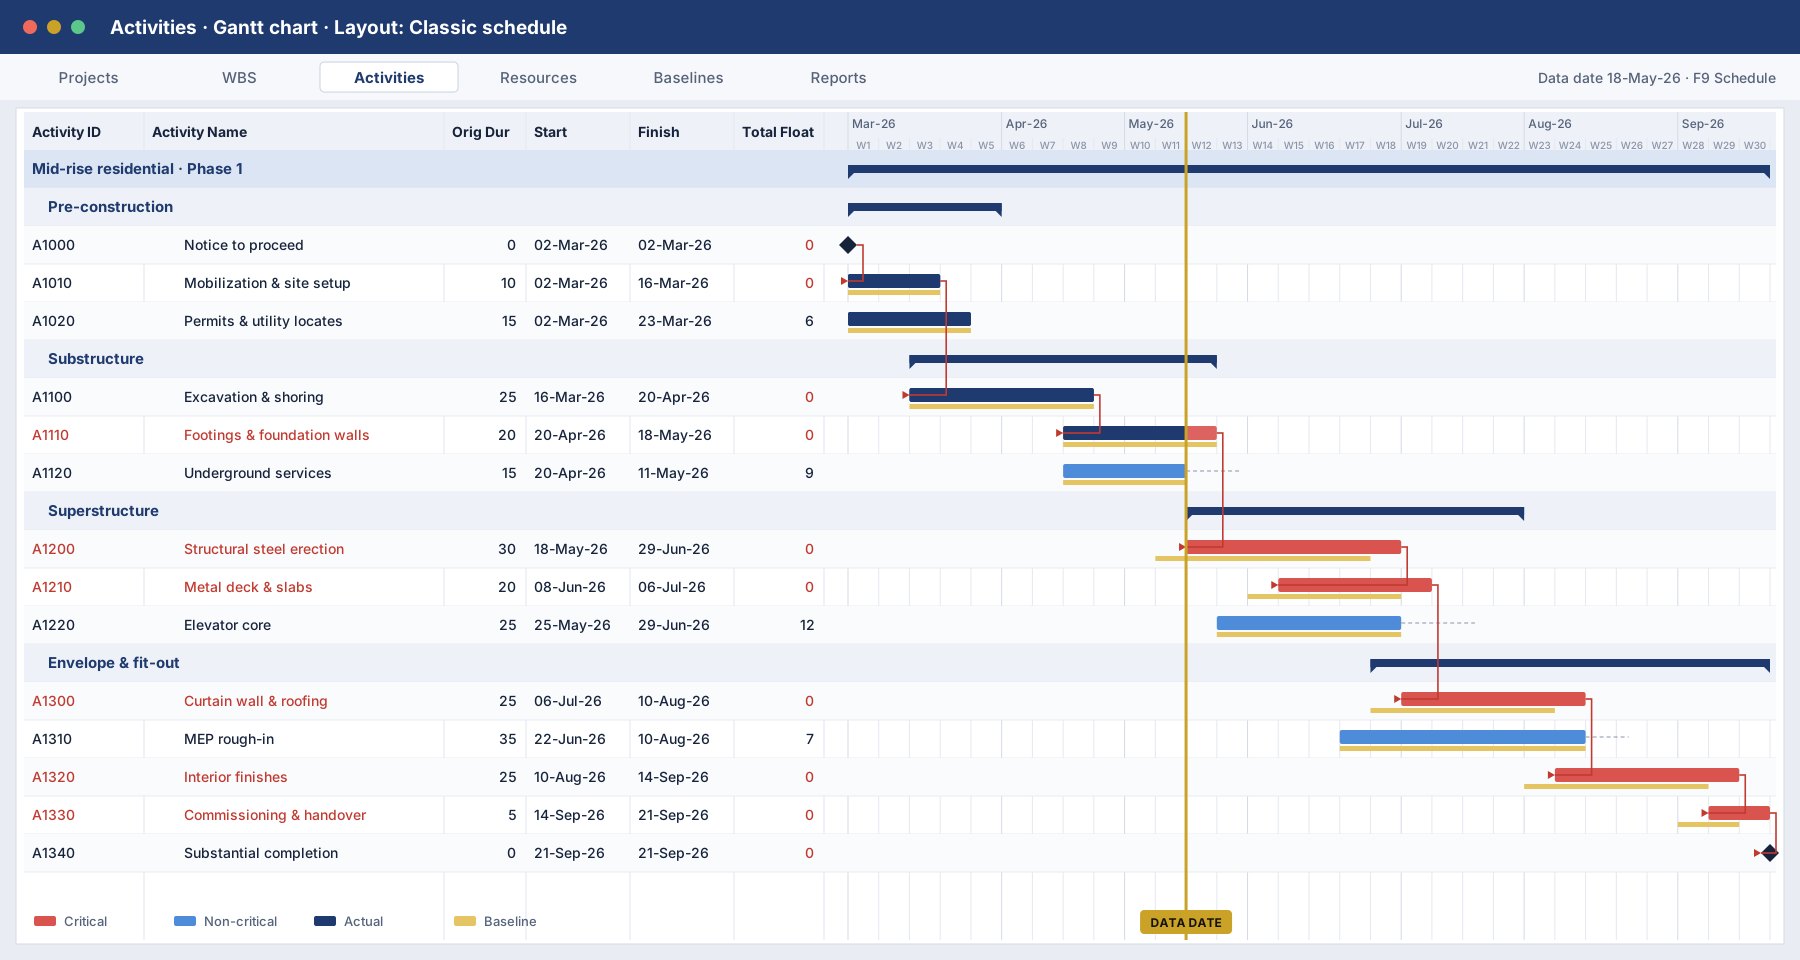Click the Baseline legend yellow swatch
This screenshot has width=1800, height=960.
(x=465, y=921)
